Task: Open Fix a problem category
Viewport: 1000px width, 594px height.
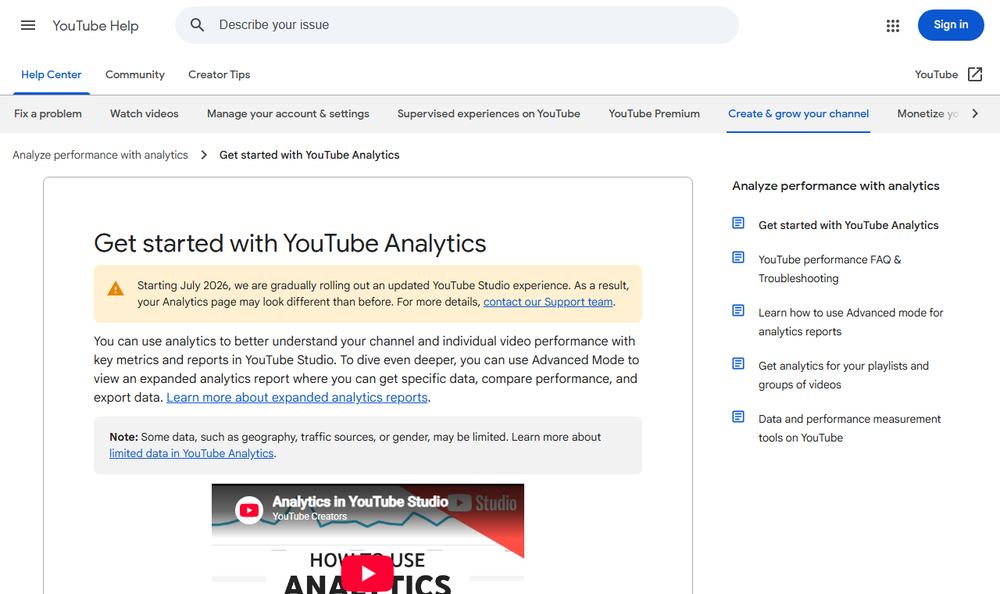Action: point(48,114)
